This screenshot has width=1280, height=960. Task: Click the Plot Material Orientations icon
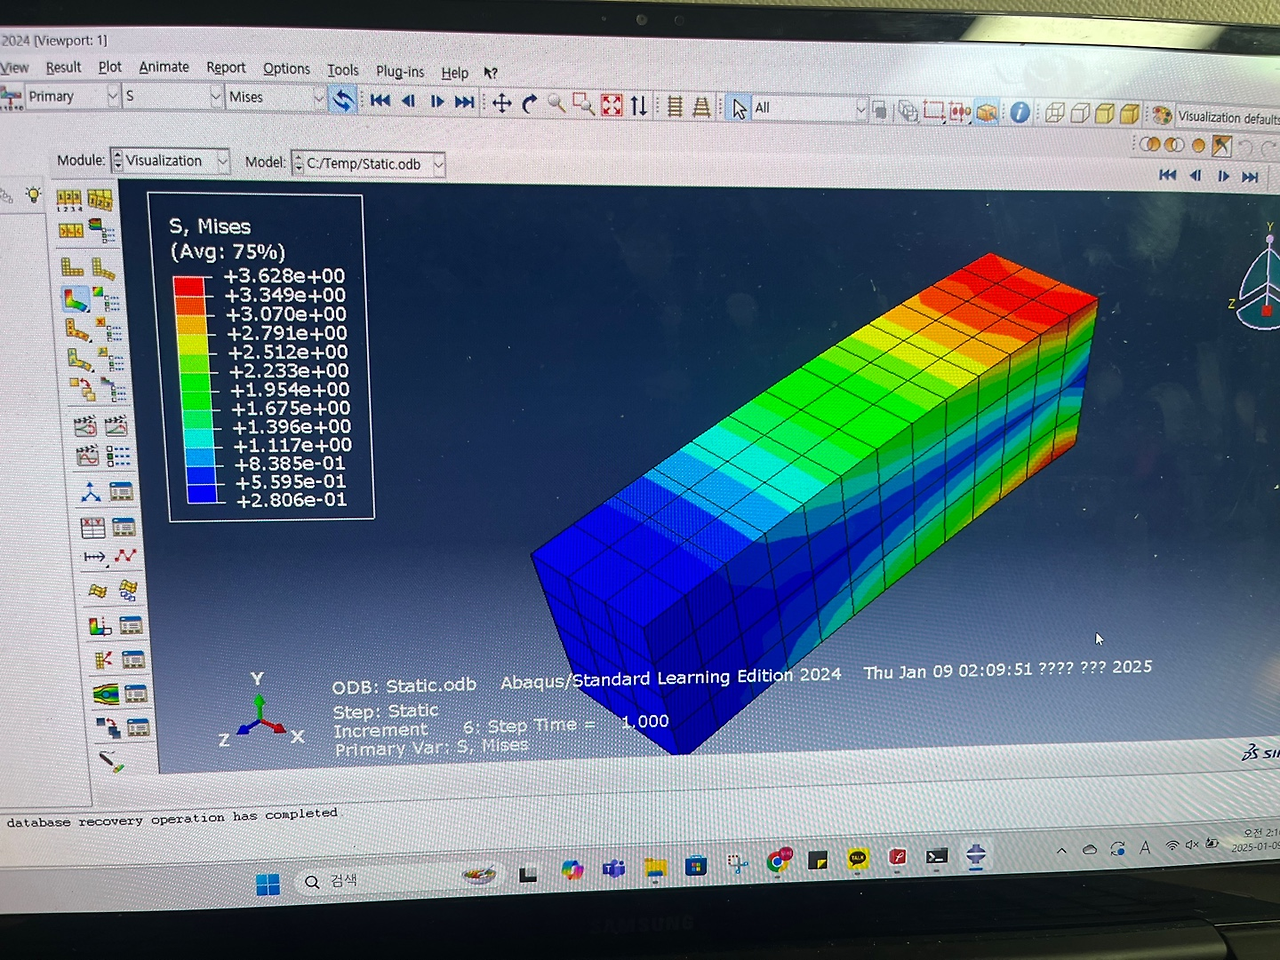80,359
